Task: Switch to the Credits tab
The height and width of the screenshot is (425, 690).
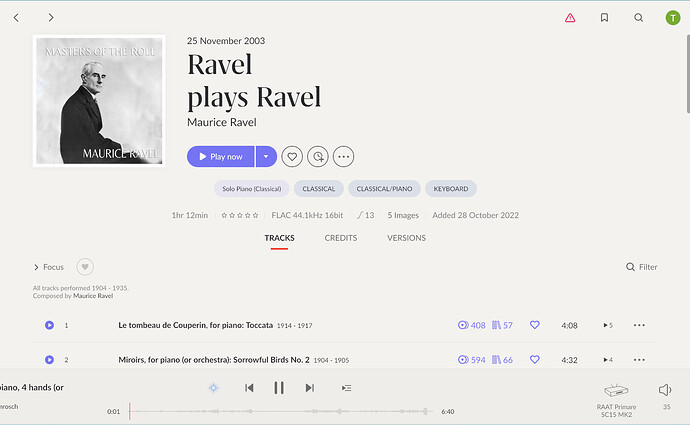Action: click(x=340, y=238)
